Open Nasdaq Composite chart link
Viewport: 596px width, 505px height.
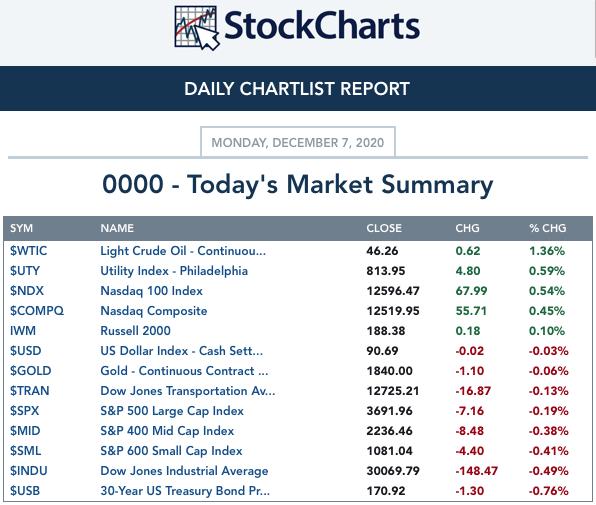[x=154, y=311]
